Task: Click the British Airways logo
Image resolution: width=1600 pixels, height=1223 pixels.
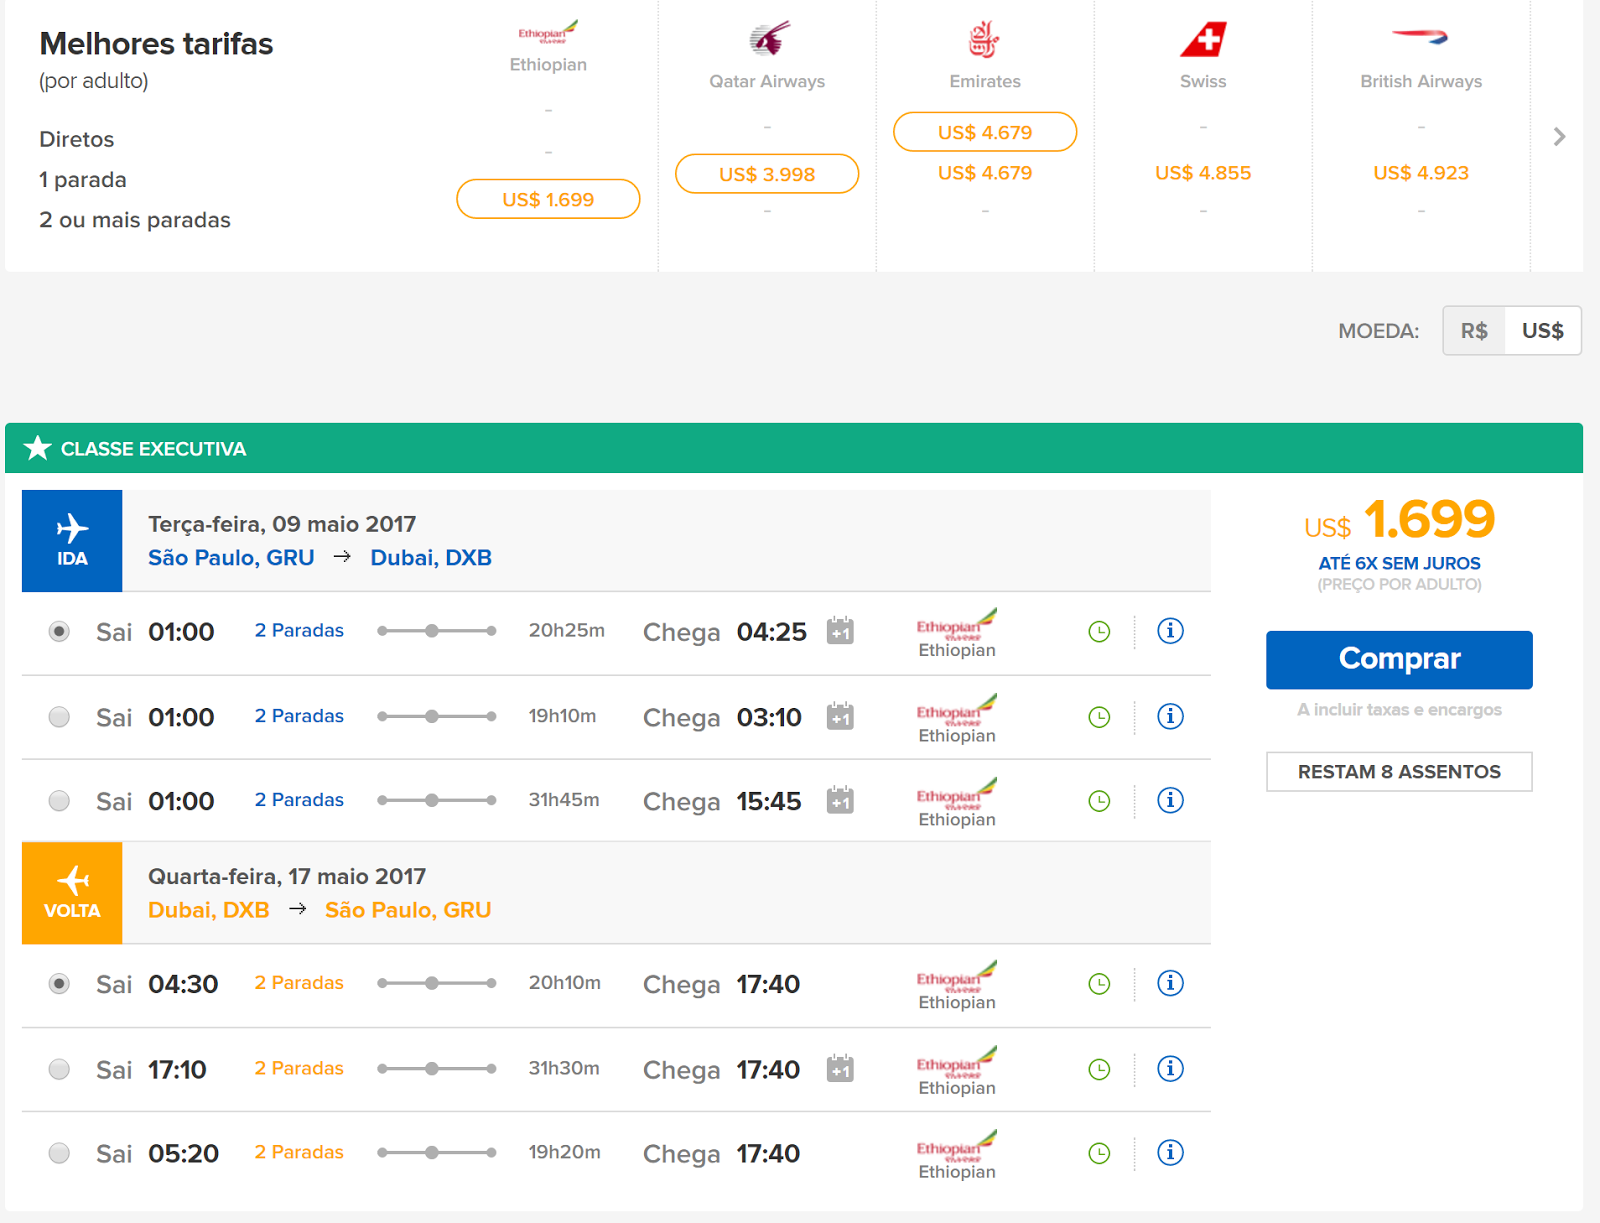Action: pyautogui.click(x=1420, y=37)
